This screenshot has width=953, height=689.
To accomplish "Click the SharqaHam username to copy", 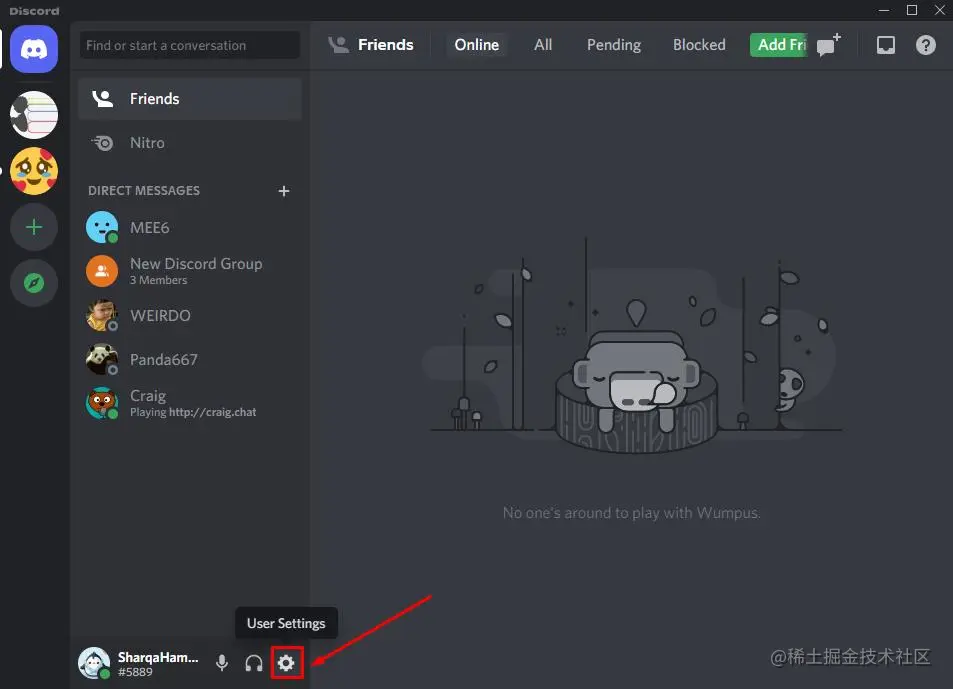I will pos(158,657).
